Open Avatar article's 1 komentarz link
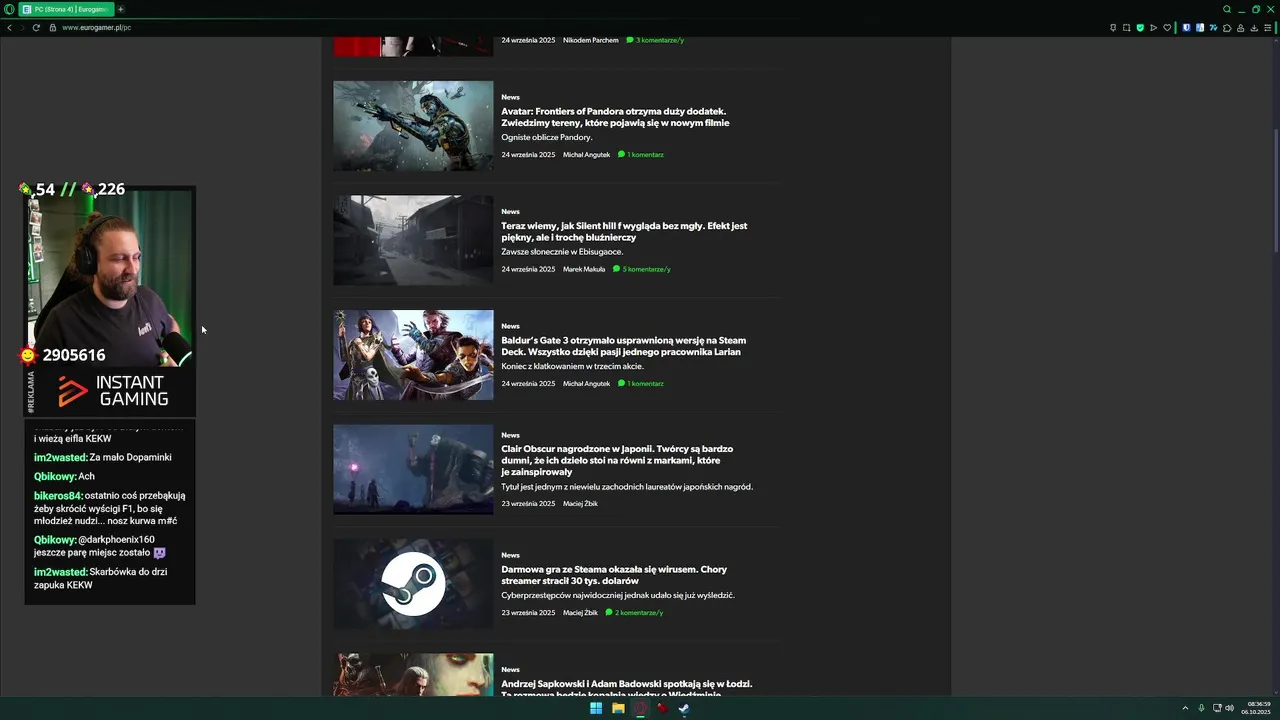The height and width of the screenshot is (720, 1280). pyautogui.click(x=641, y=155)
